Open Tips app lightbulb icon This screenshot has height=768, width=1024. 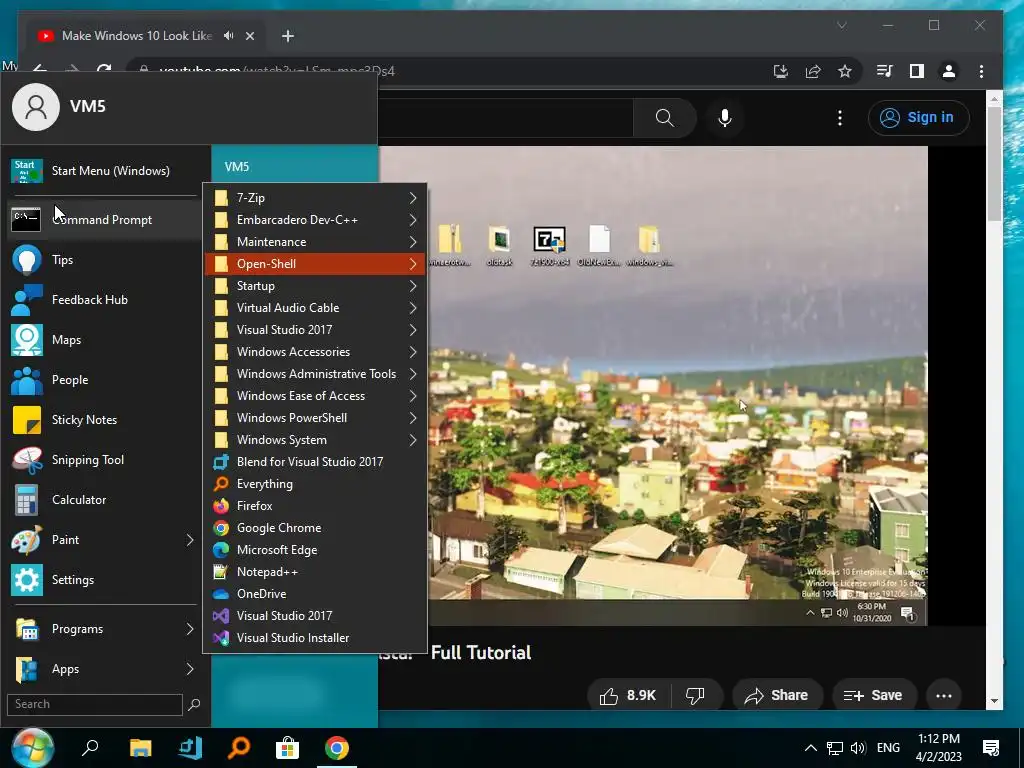(27, 259)
